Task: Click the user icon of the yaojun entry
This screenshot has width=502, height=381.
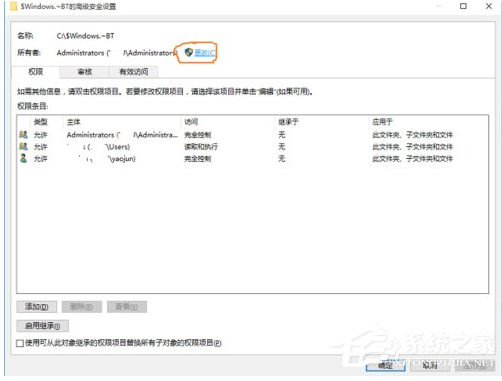Action: [23, 158]
